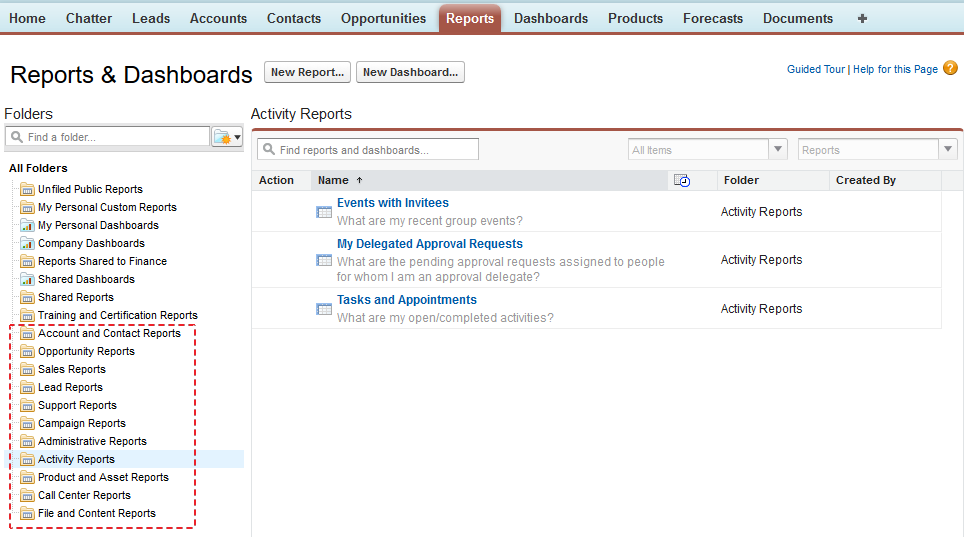Open the Documents tab
The height and width of the screenshot is (537, 964).
tap(798, 18)
